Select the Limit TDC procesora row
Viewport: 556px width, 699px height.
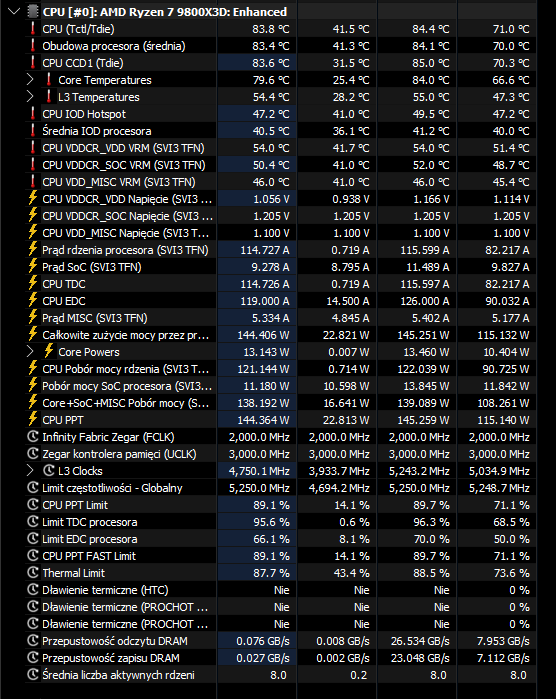pos(281,522)
